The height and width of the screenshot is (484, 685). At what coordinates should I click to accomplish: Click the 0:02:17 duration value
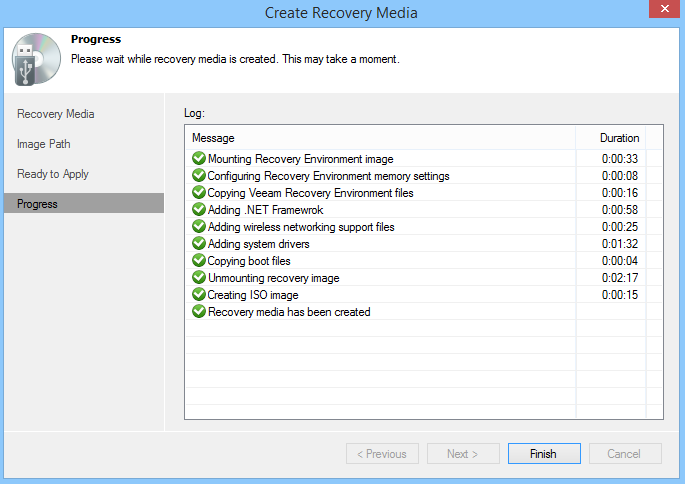[x=619, y=278]
